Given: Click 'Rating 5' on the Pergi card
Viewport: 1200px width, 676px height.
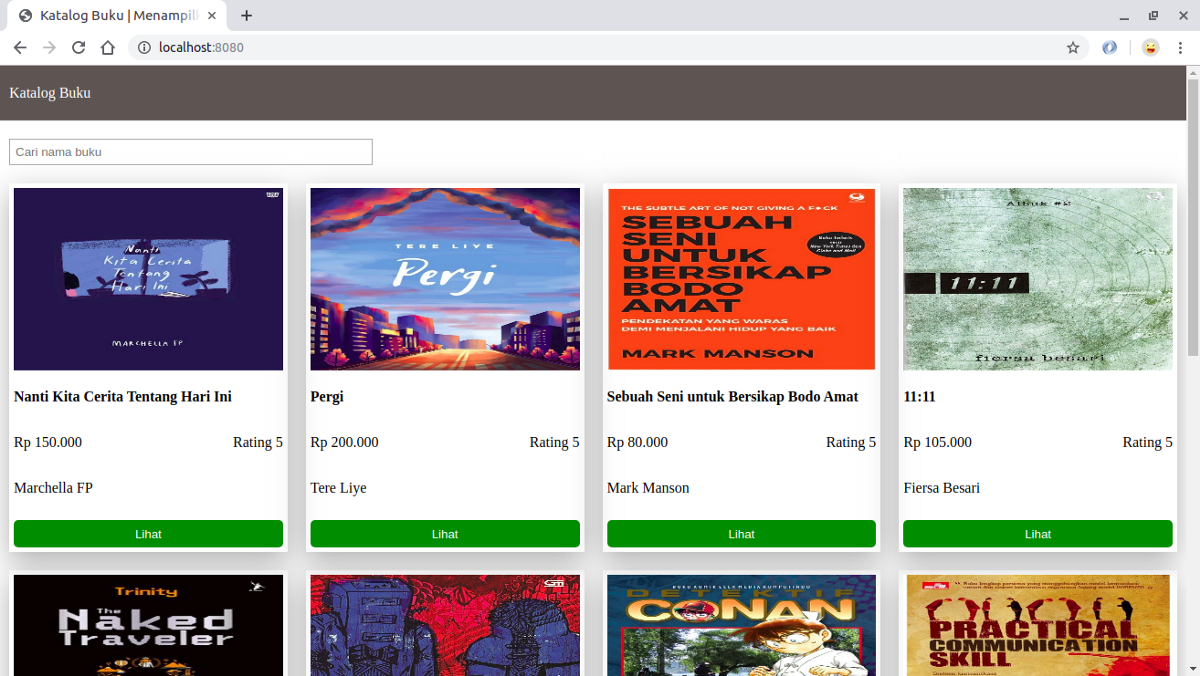Looking at the screenshot, I should (555, 442).
